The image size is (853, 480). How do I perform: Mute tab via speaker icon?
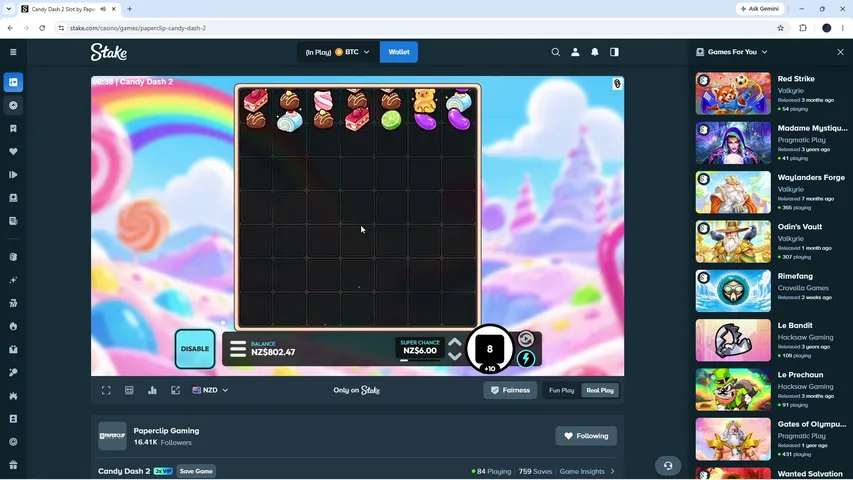coord(103,9)
